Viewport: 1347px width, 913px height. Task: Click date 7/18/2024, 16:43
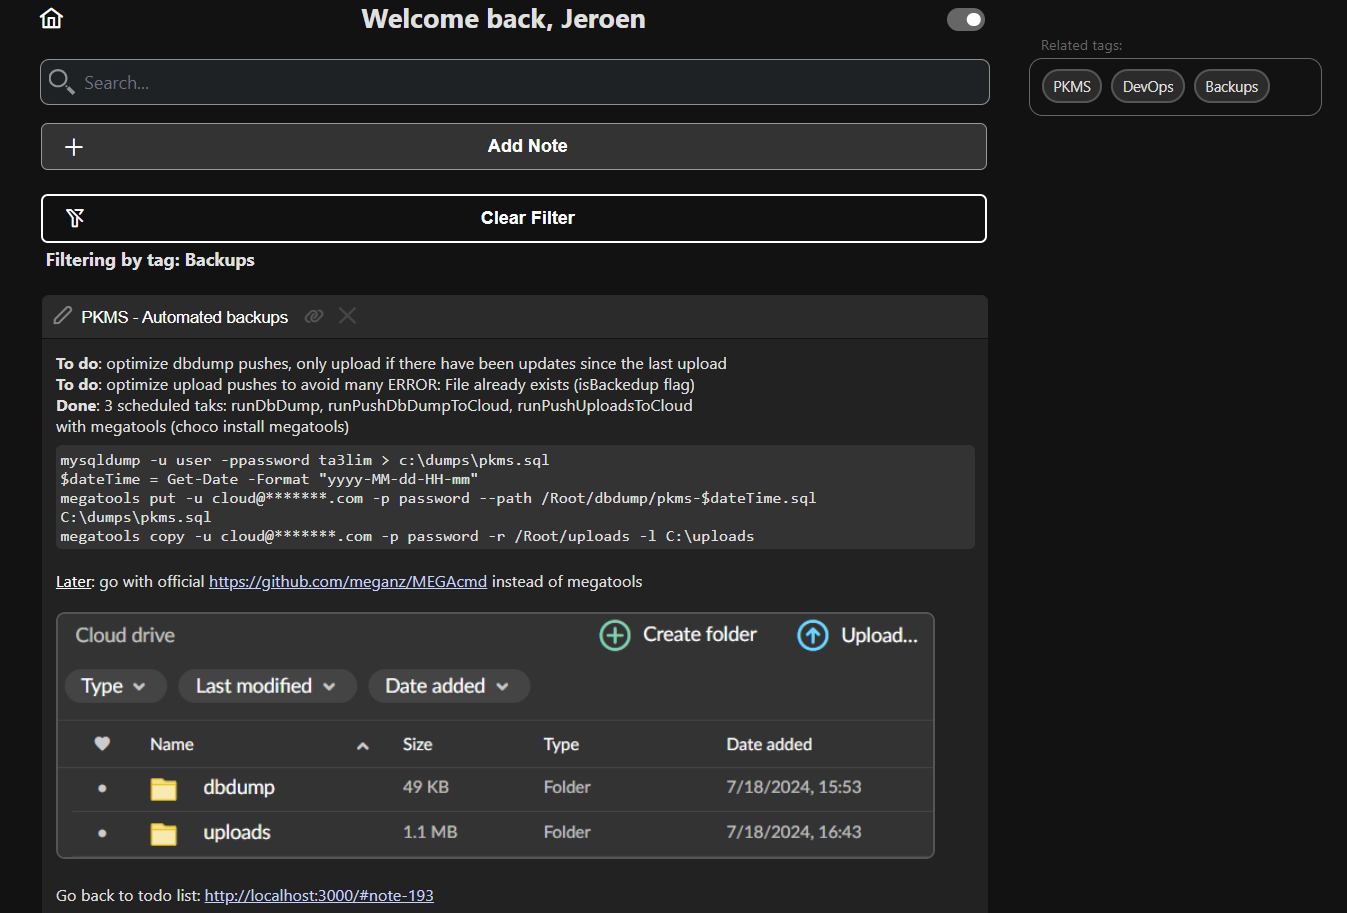coord(794,832)
